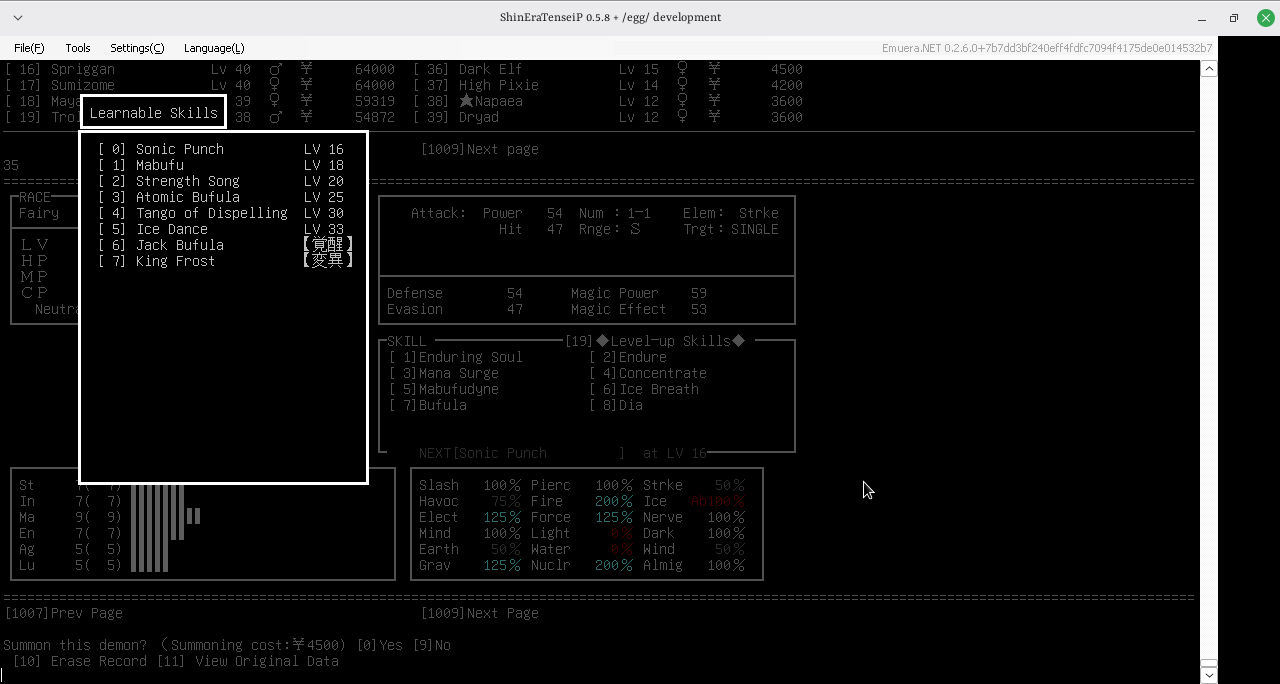Click [4]Concentrate skill
Image resolution: width=1280 pixels, height=684 pixels.
[648, 373]
